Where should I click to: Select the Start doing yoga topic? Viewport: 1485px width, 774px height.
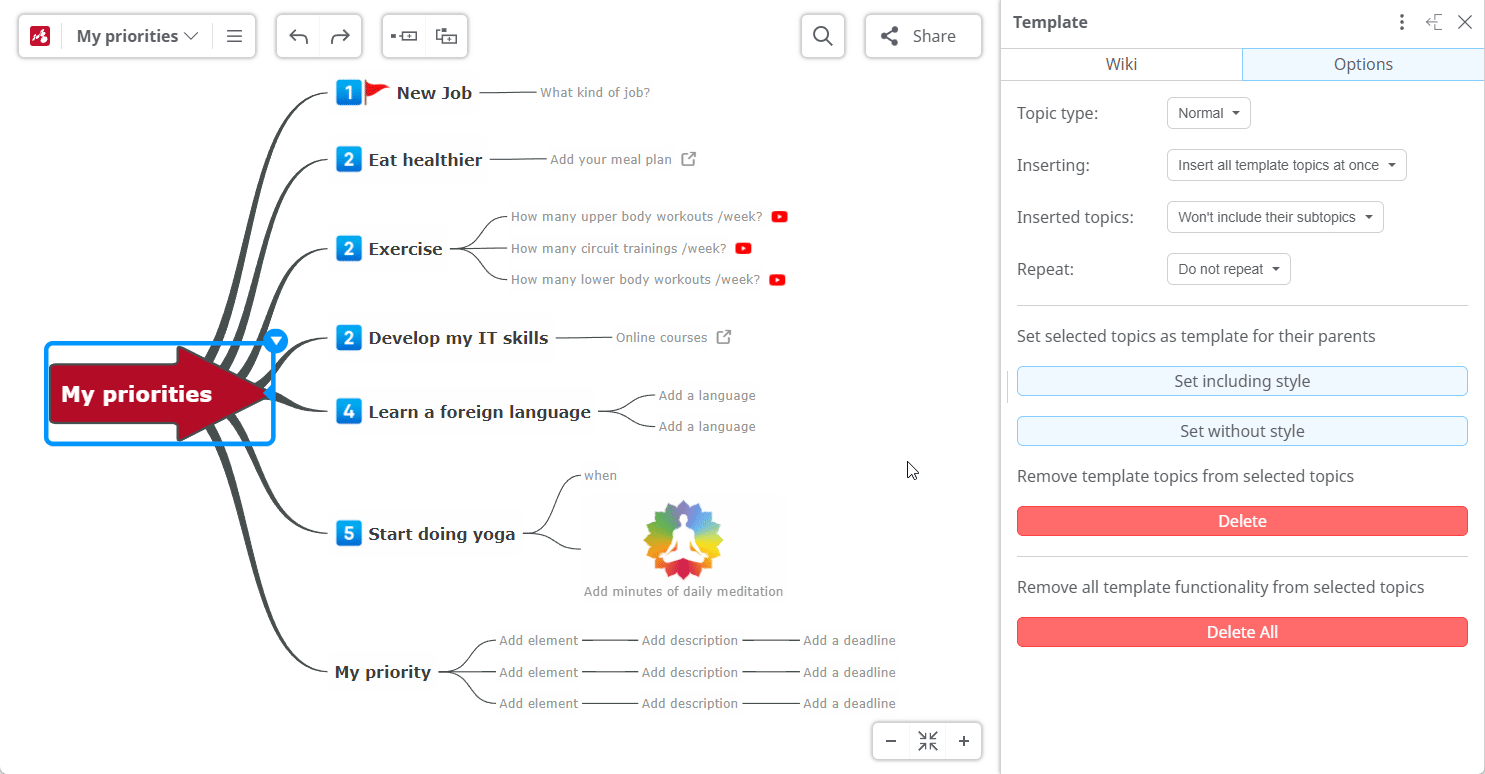tap(442, 533)
